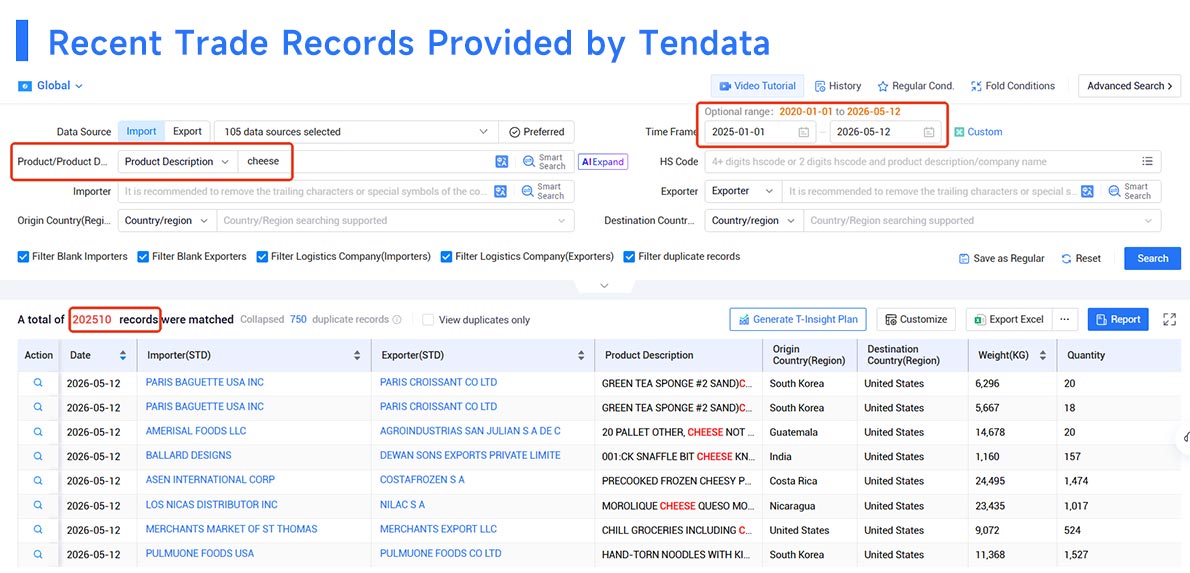Sort by Weight(KG) column

tap(1043, 355)
